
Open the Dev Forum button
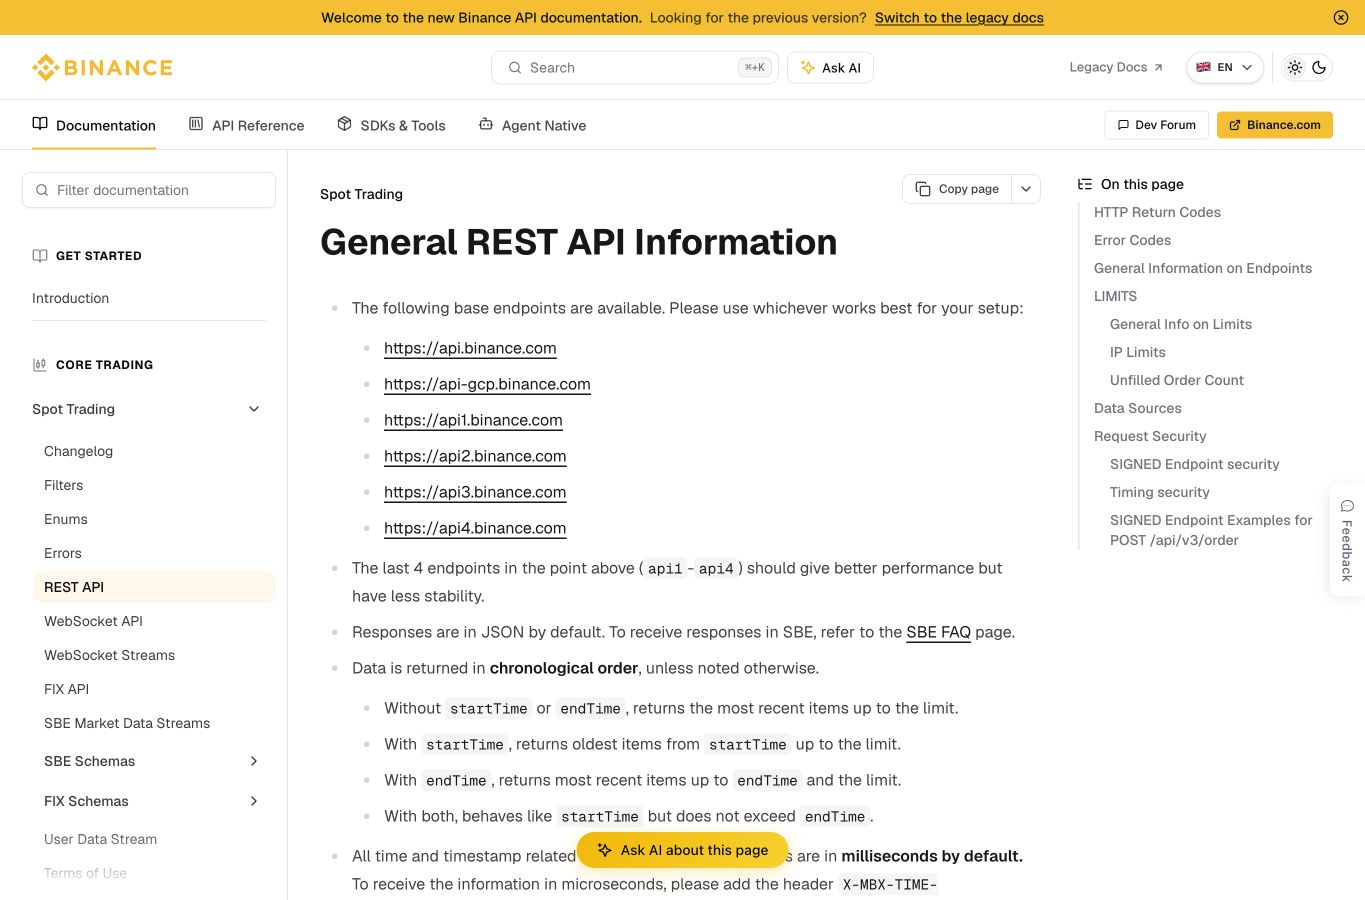click(1157, 125)
